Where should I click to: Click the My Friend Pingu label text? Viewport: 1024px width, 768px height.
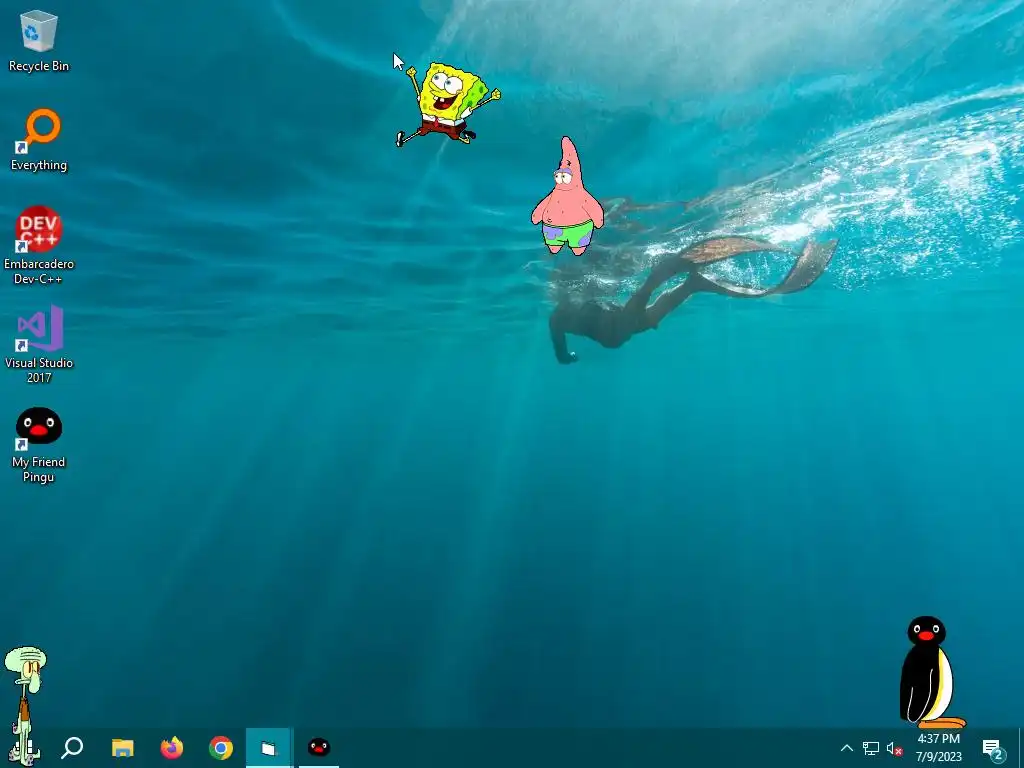39,469
